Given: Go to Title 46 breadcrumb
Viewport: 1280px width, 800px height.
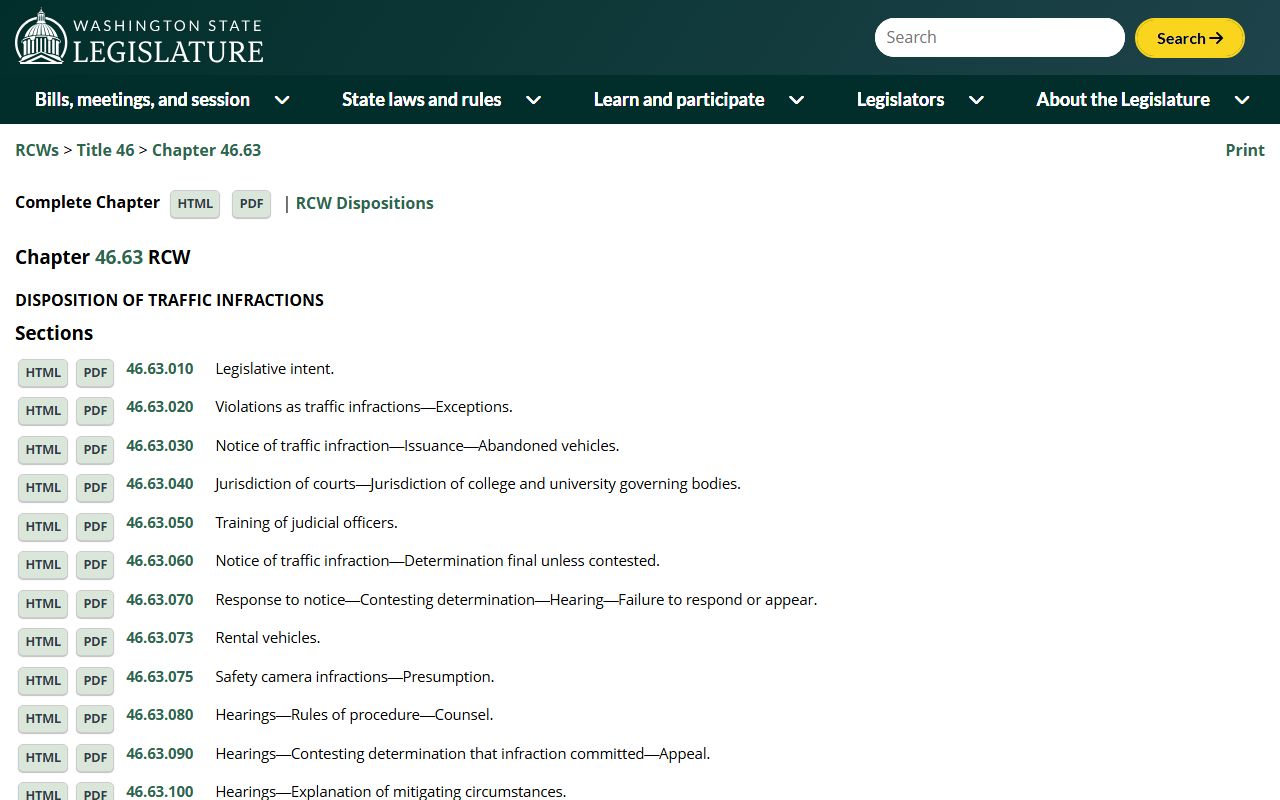Looking at the screenshot, I should point(105,150).
